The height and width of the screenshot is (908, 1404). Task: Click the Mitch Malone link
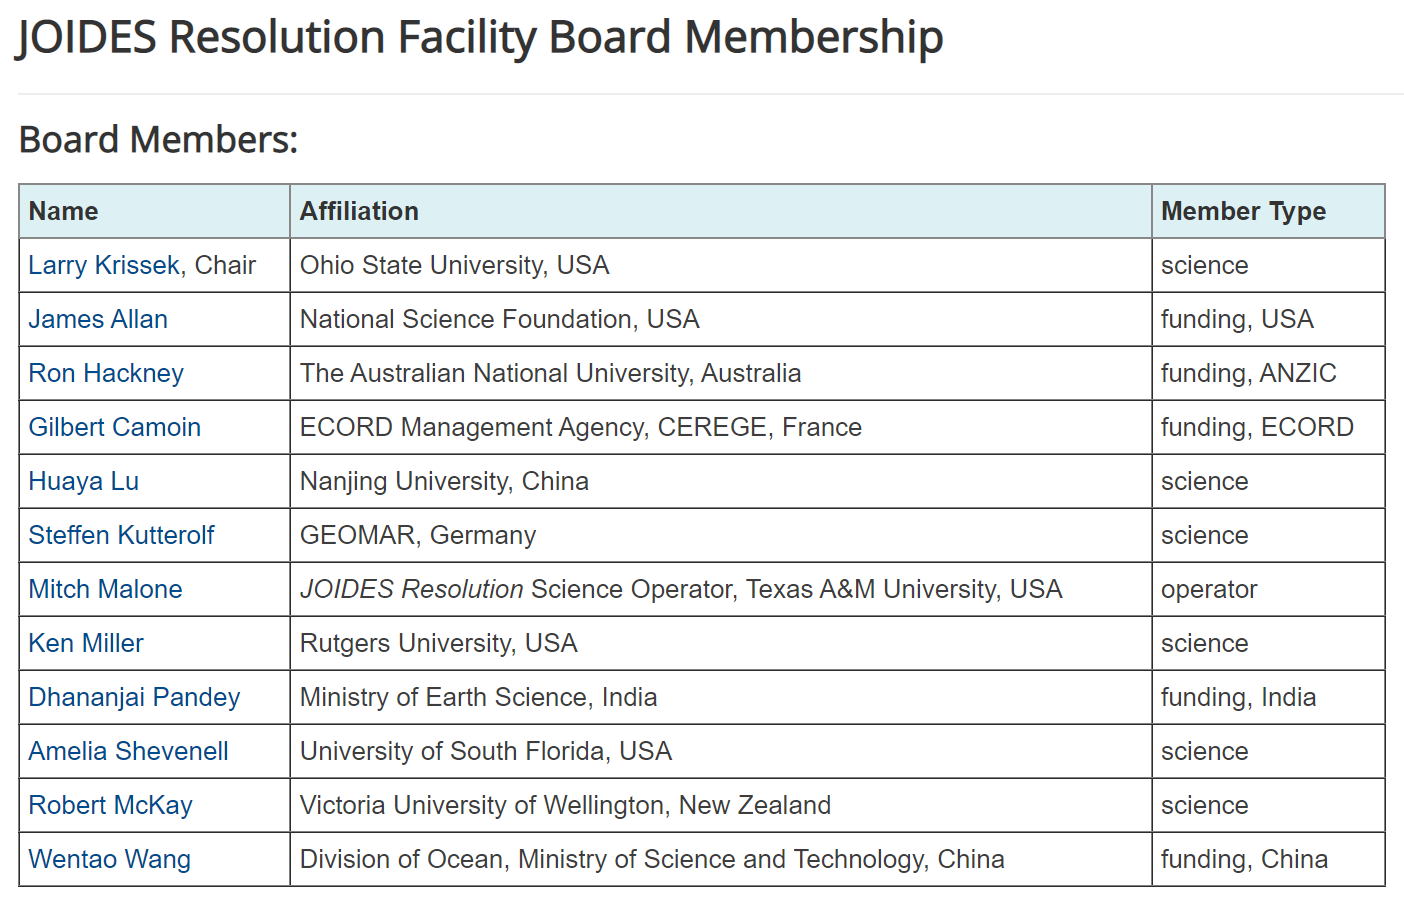click(x=105, y=589)
